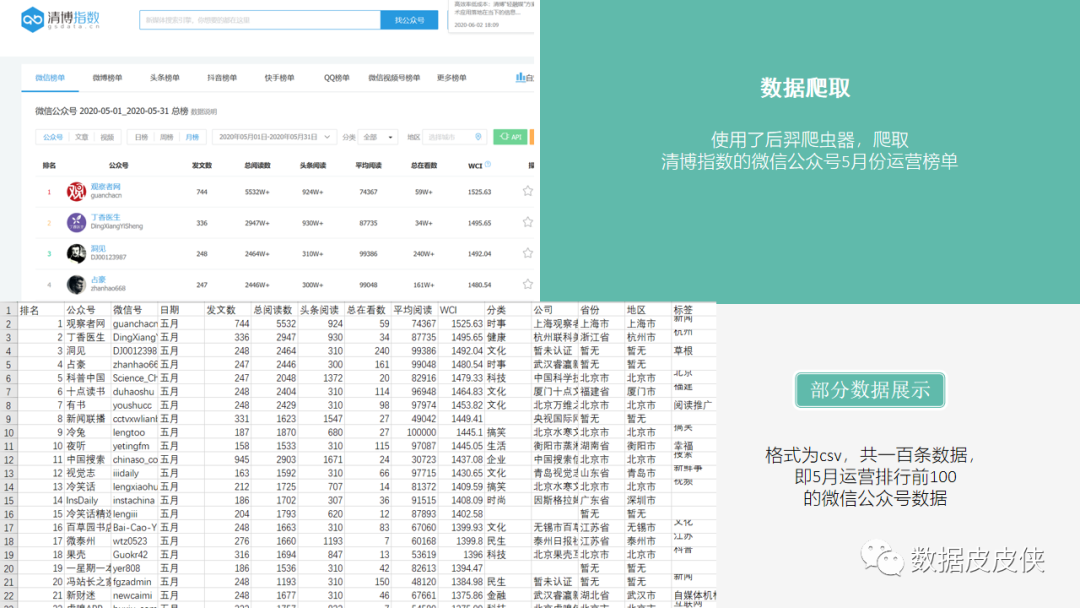Focus the search box beside 找公众号
The image size is (1080, 608).
coord(260,20)
